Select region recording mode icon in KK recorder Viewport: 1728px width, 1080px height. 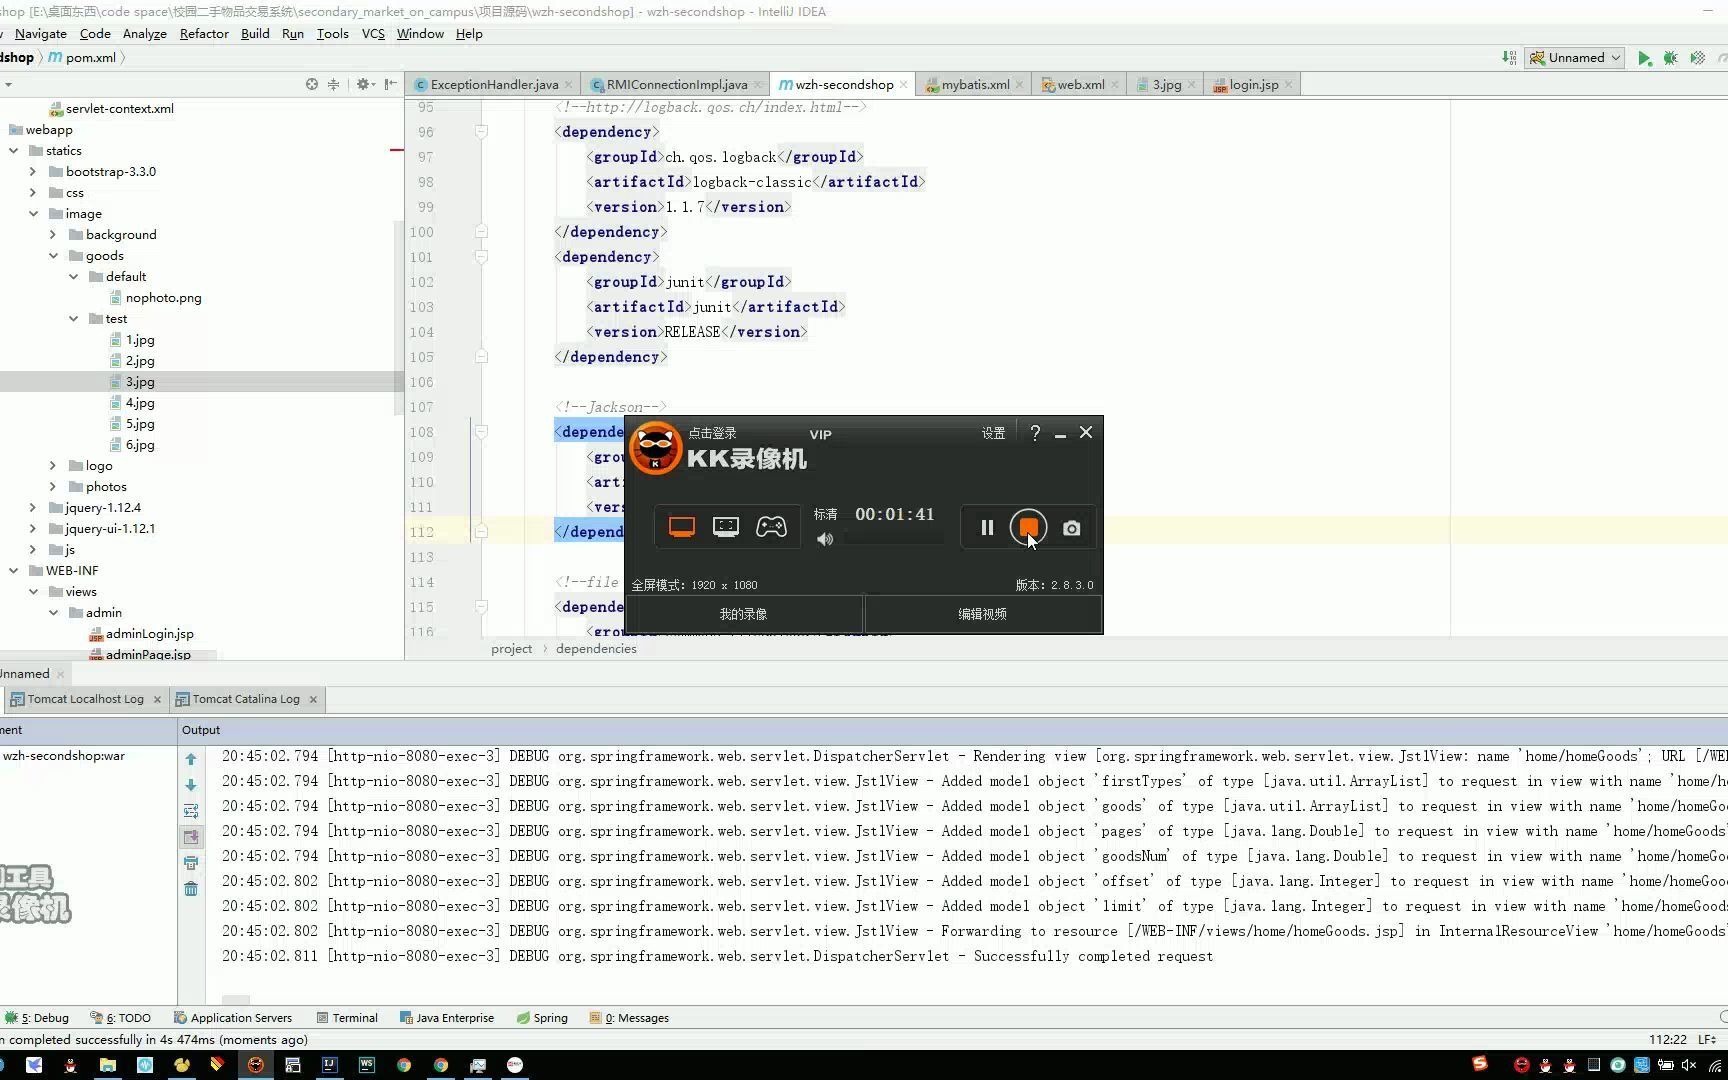point(726,527)
